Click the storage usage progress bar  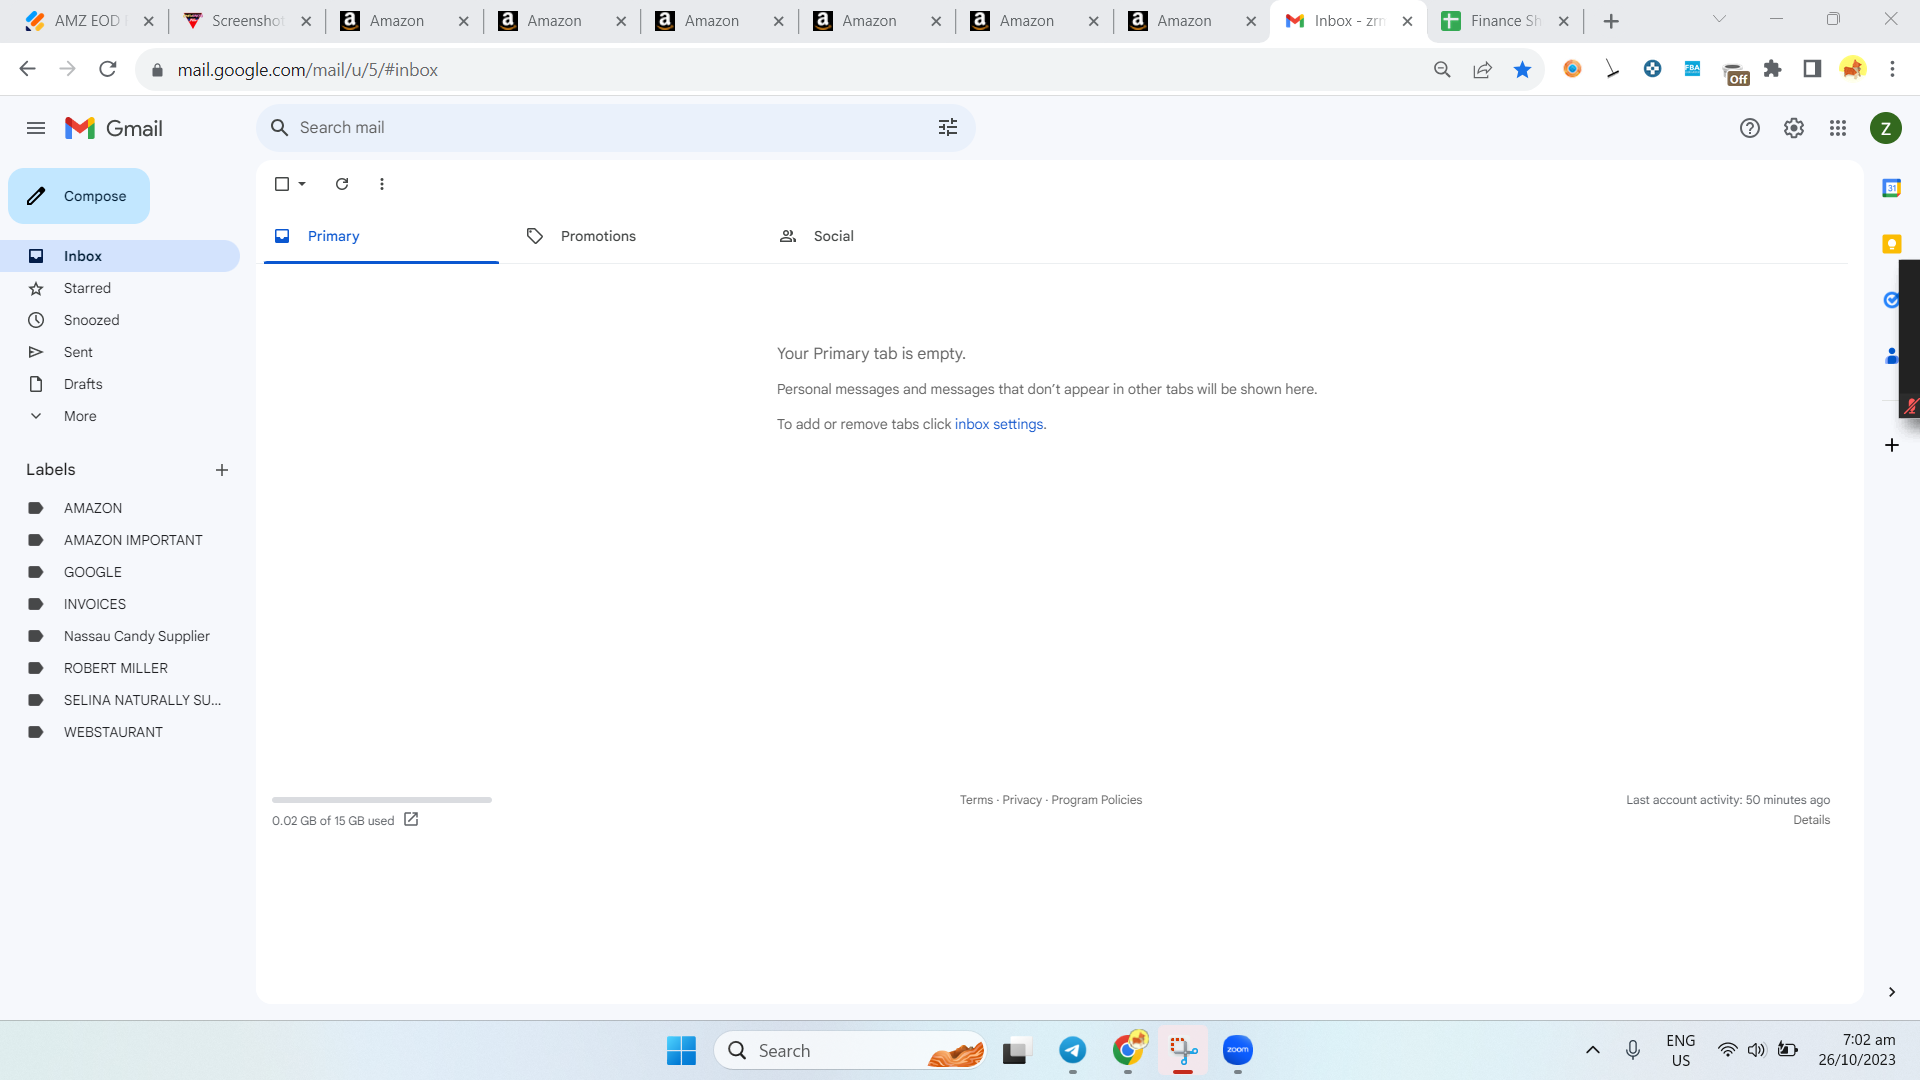(382, 800)
